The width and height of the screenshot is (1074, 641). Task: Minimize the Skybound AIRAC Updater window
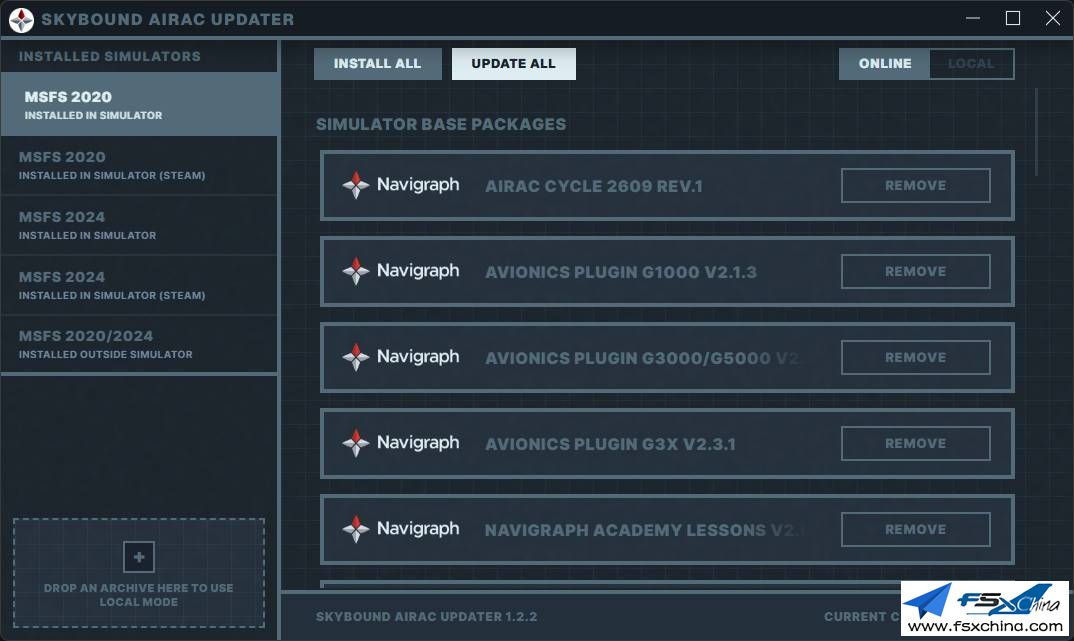973,18
